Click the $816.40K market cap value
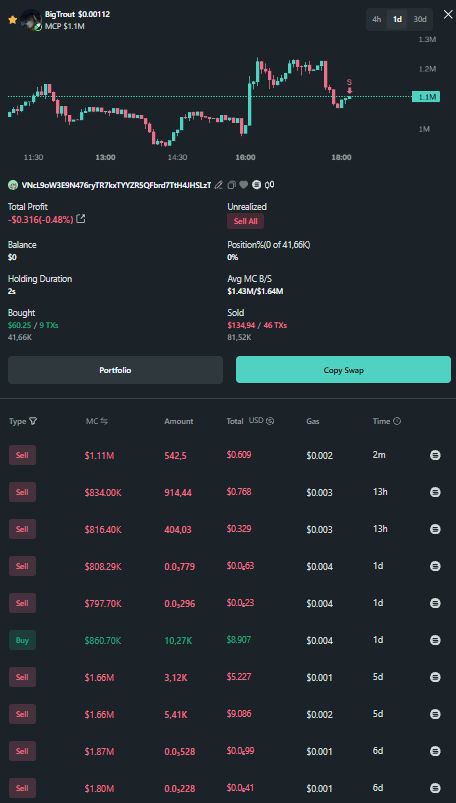Screen dimensions: 456x803 pos(103,529)
